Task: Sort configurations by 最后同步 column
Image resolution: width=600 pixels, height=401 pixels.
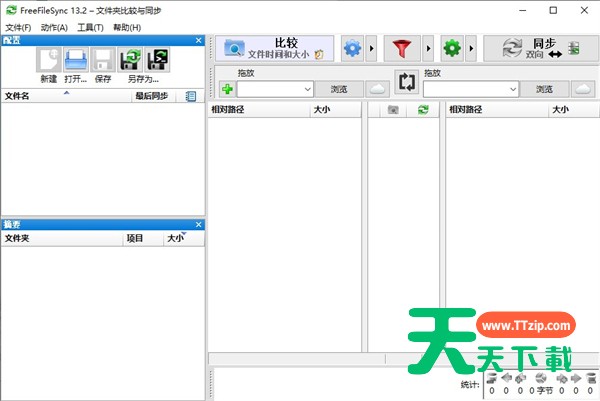Action: tap(153, 96)
